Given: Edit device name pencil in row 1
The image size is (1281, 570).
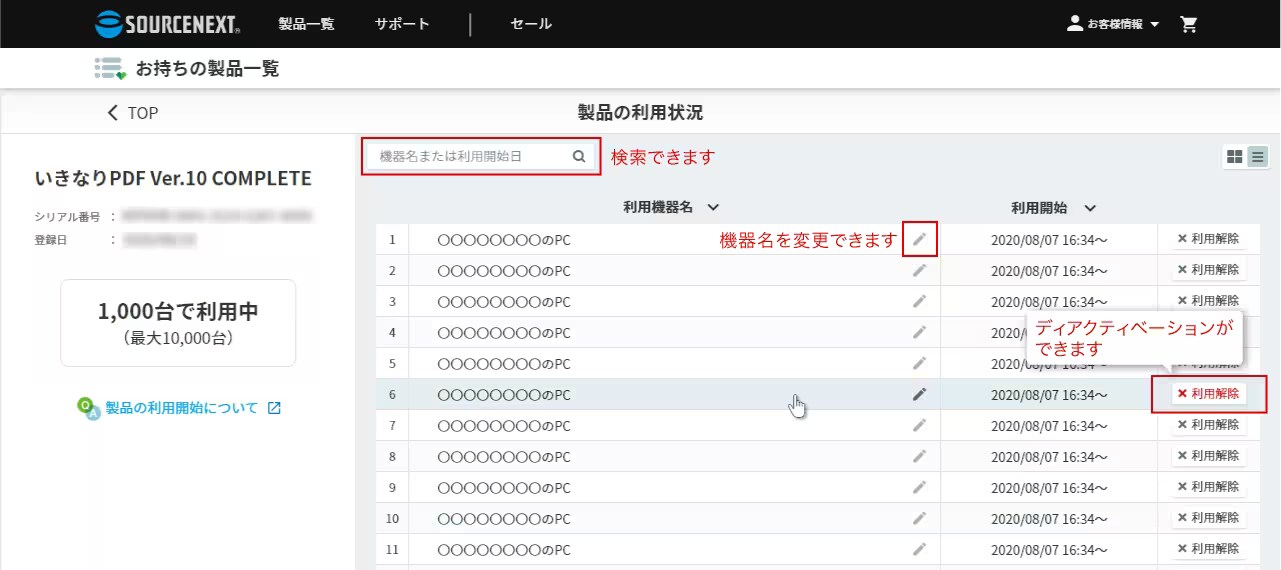Looking at the screenshot, I should click(x=919, y=239).
